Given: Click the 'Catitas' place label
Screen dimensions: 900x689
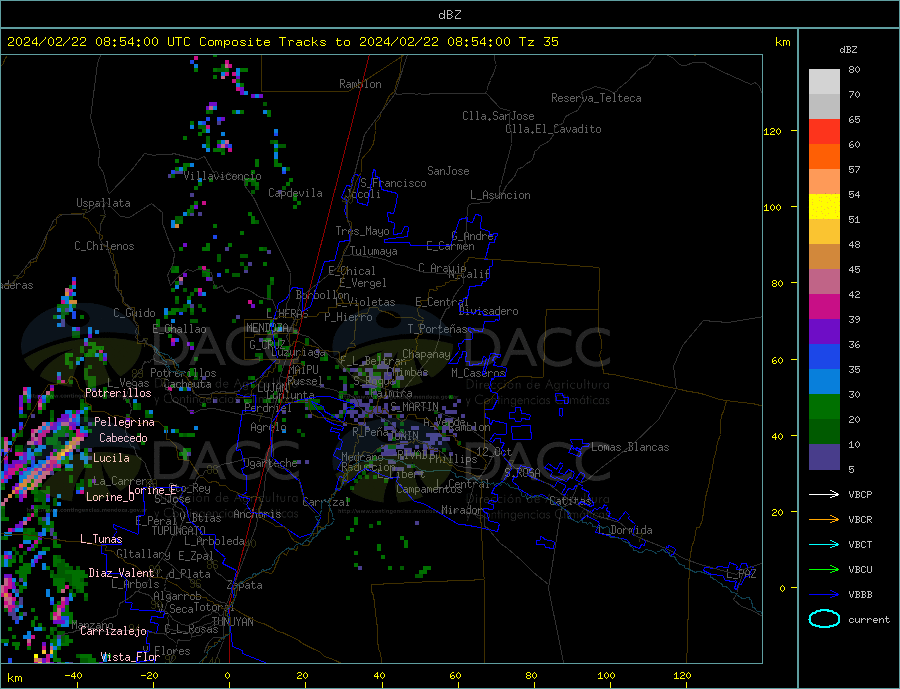Looking at the screenshot, I should [x=570, y=501].
